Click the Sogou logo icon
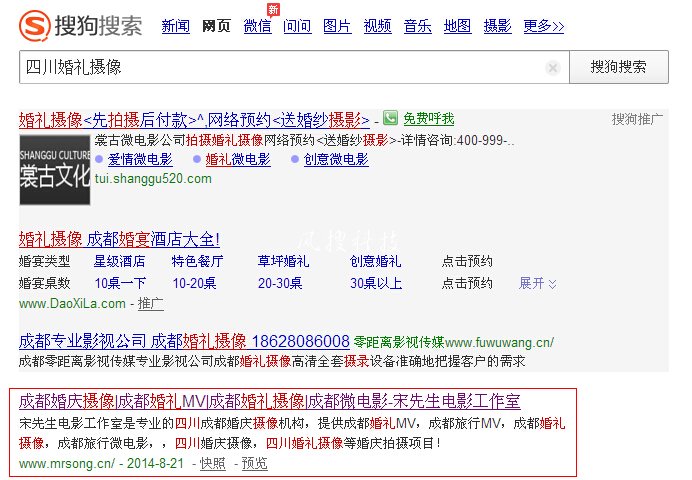Screen dimensions: 692x480 pyautogui.click(x=37, y=24)
